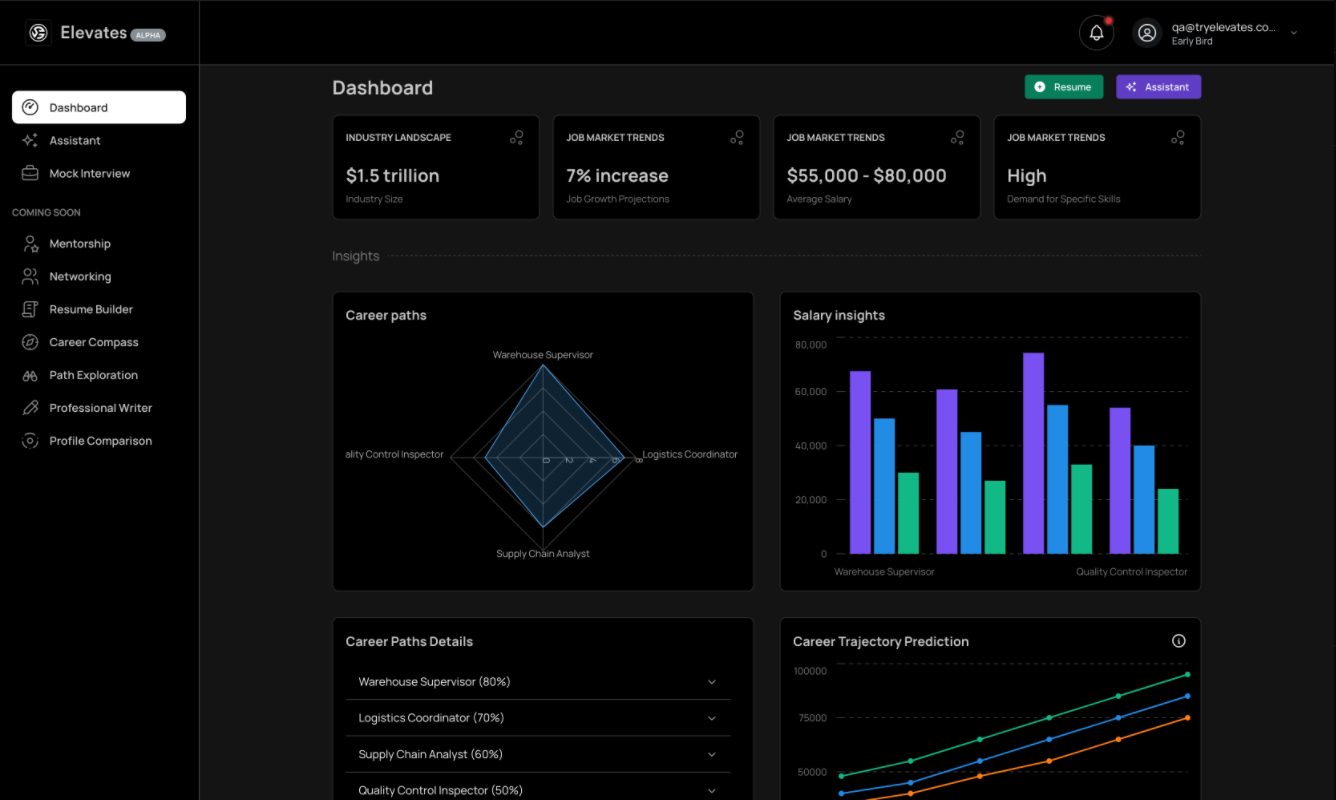Open Assistant label in the sidebar
The width and height of the screenshot is (1336, 800).
75,141
